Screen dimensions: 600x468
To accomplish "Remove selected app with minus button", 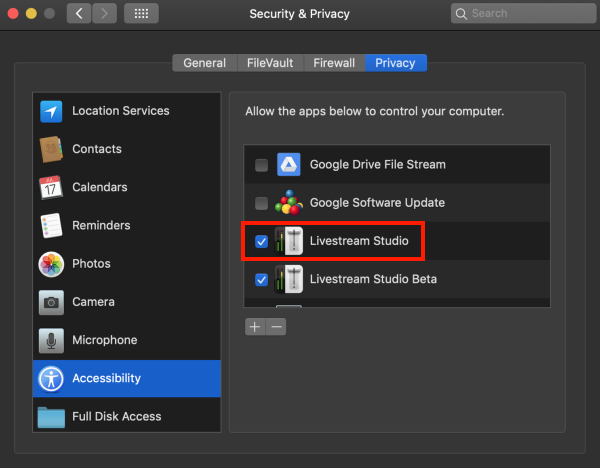I will click(x=276, y=326).
